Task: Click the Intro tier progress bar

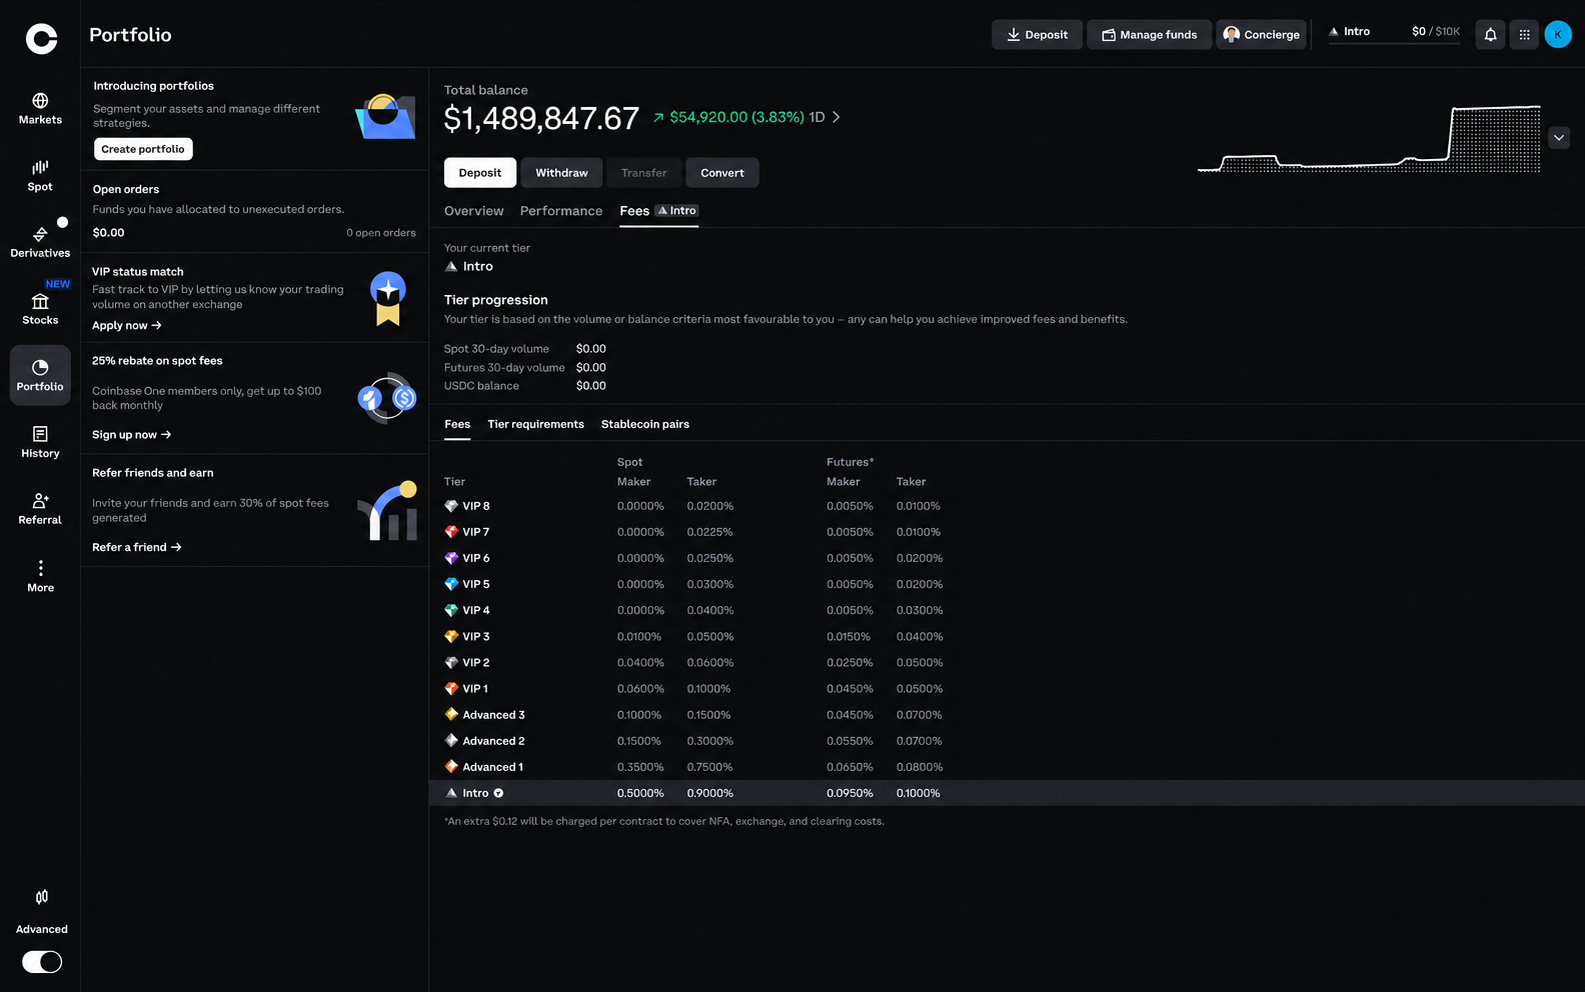Action: (x=1394, y=42)
